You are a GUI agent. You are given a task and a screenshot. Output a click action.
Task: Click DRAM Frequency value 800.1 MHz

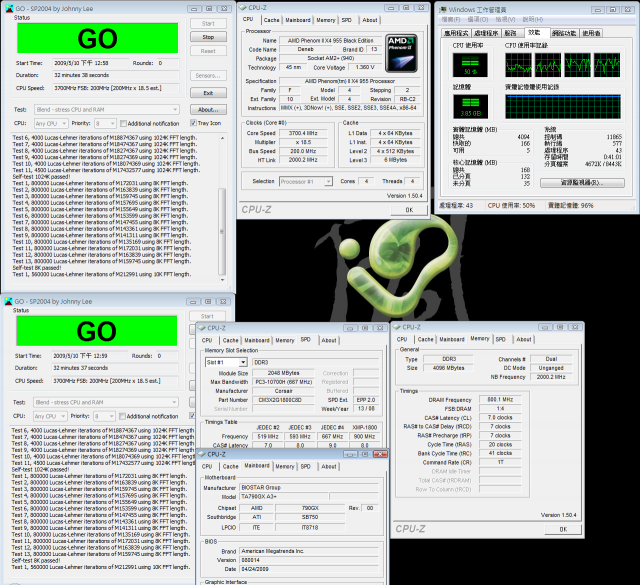click(x=500, y=399)
